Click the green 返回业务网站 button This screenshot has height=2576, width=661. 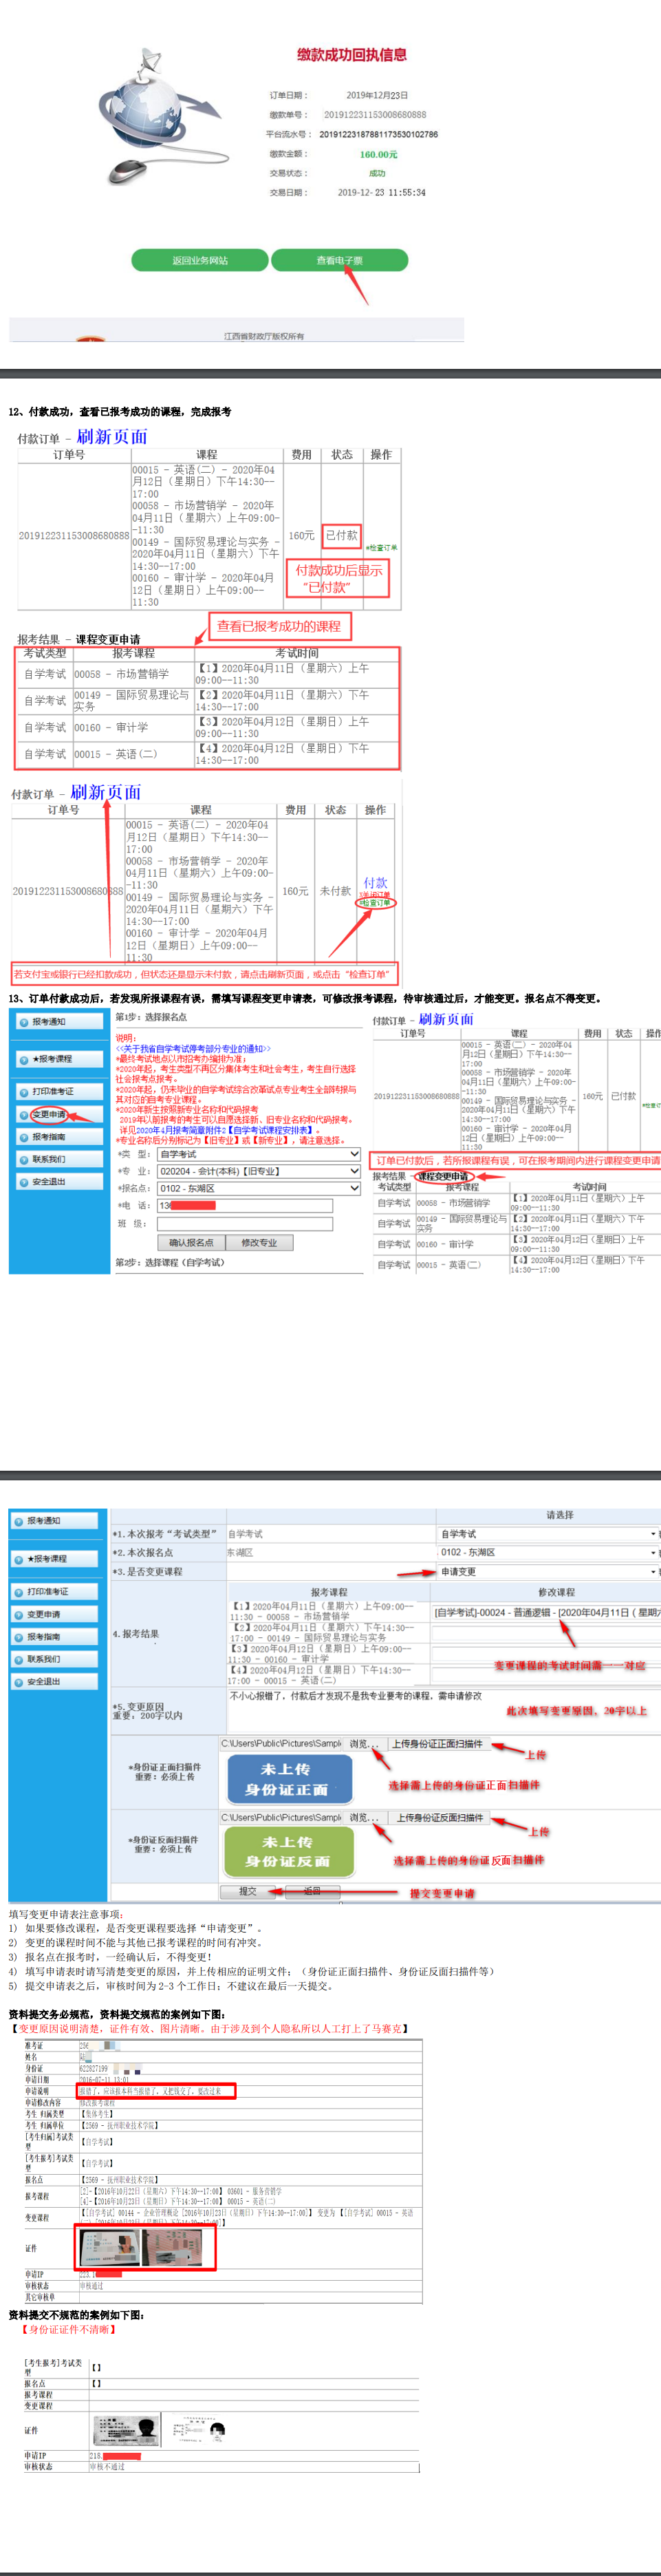(200, 260)
